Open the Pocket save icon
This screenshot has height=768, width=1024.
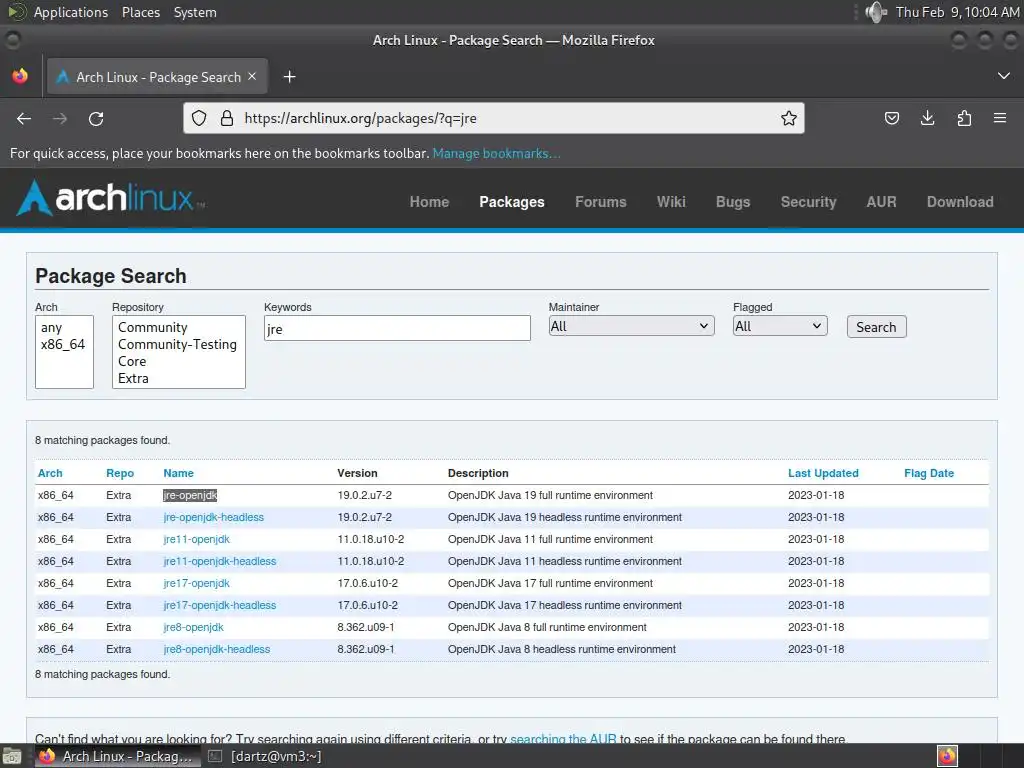891,118
